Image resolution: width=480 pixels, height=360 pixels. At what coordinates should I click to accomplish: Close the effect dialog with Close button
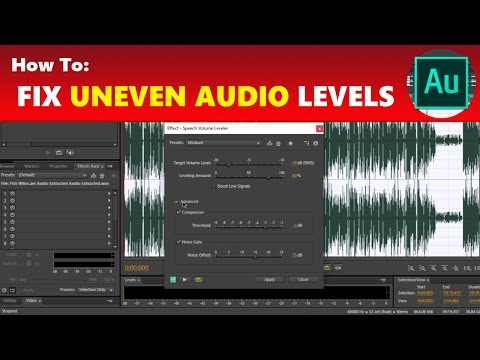click(x=303, y=279)
